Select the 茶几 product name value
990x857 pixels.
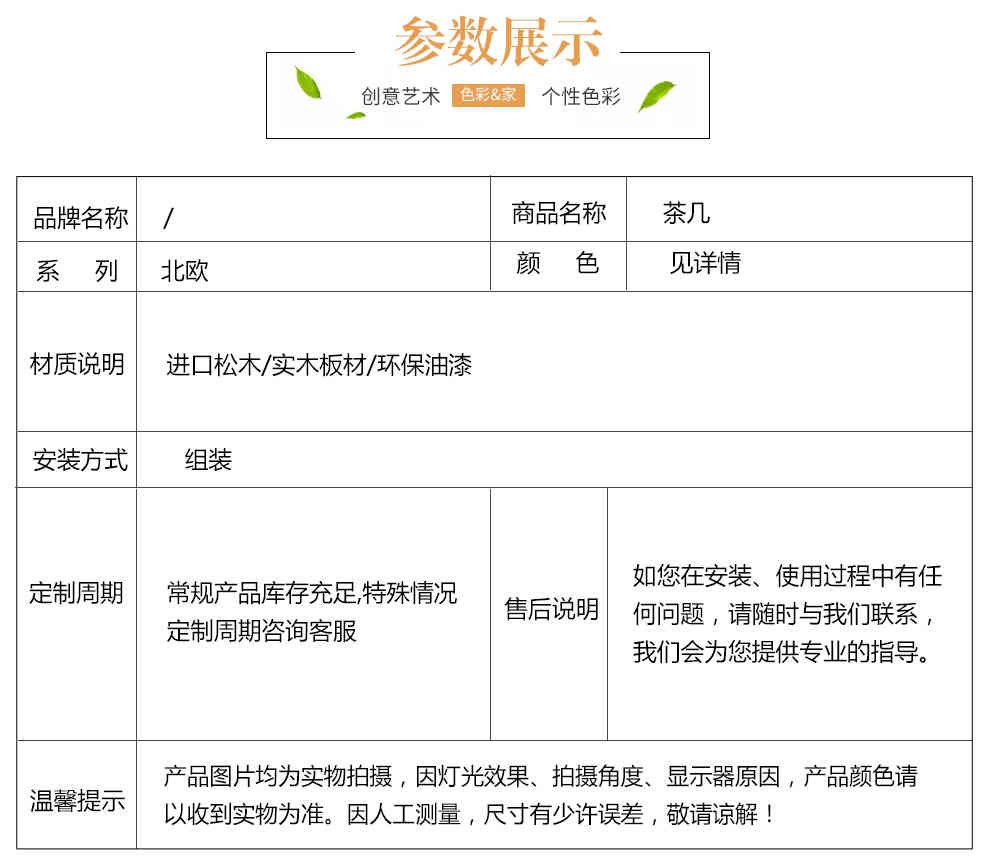coord(686,213)
